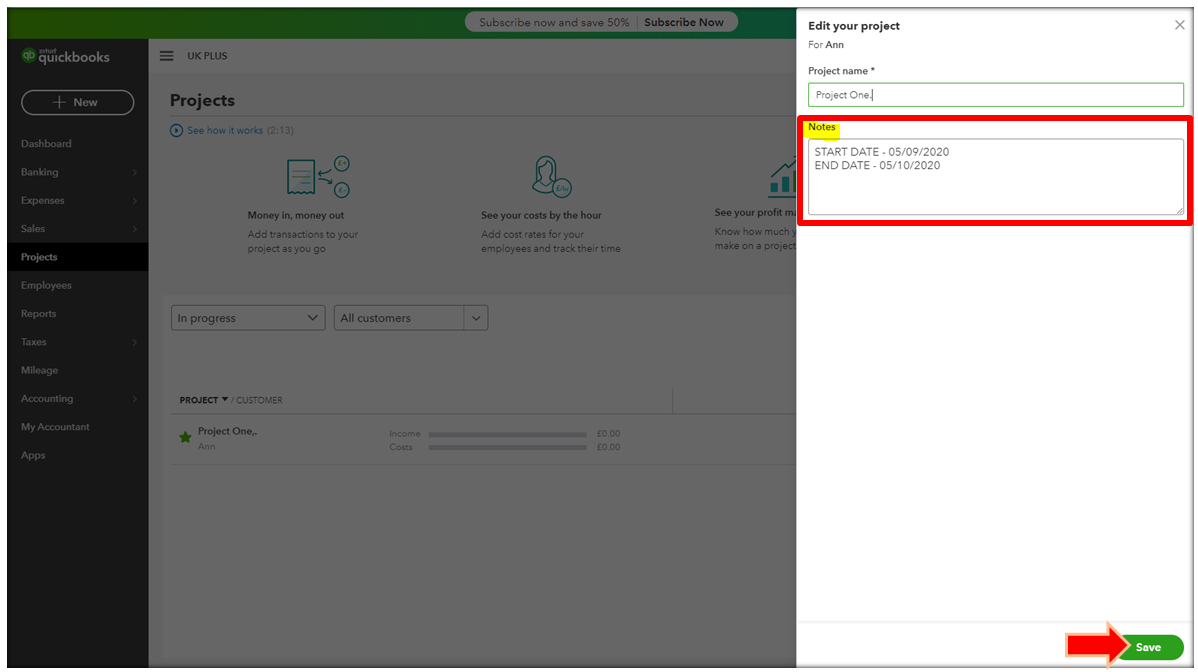The width and height of the screenshot is (1198, 672).
Task: Toggle the favorite star on Project One
Action: (184, 436)
